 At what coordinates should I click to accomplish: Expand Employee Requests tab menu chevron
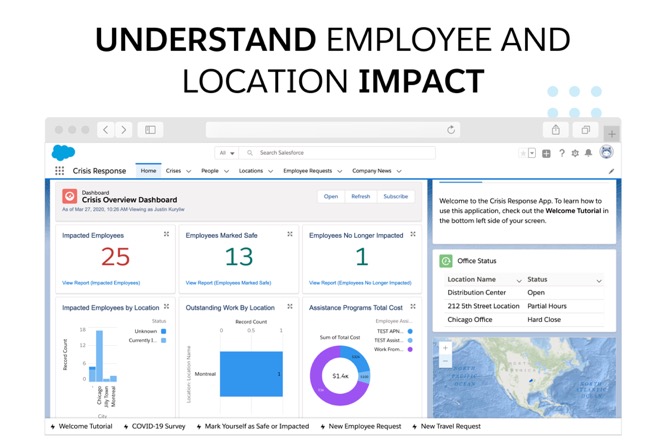click(x=340, y=171)
